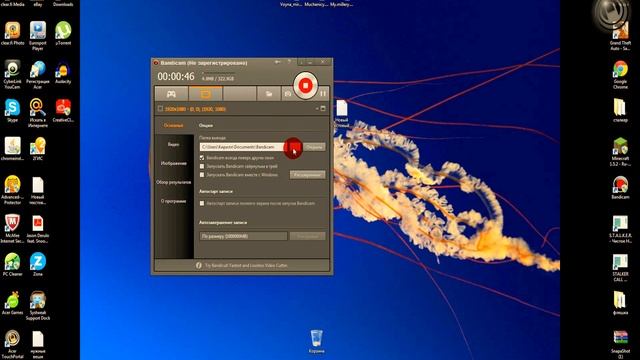The image size is (640, 360).
Task: Click the resolution text 1920x1080 target bar
Action: pyautogui.click(x=195, y=109)
